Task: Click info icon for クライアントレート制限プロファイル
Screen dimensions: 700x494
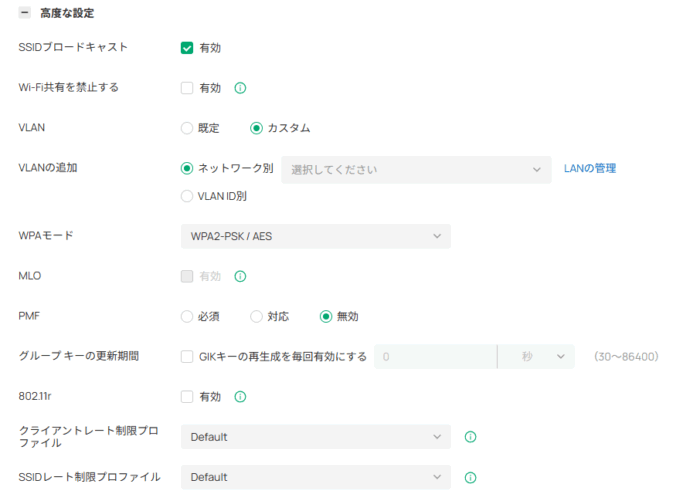Action: [470, 437]
